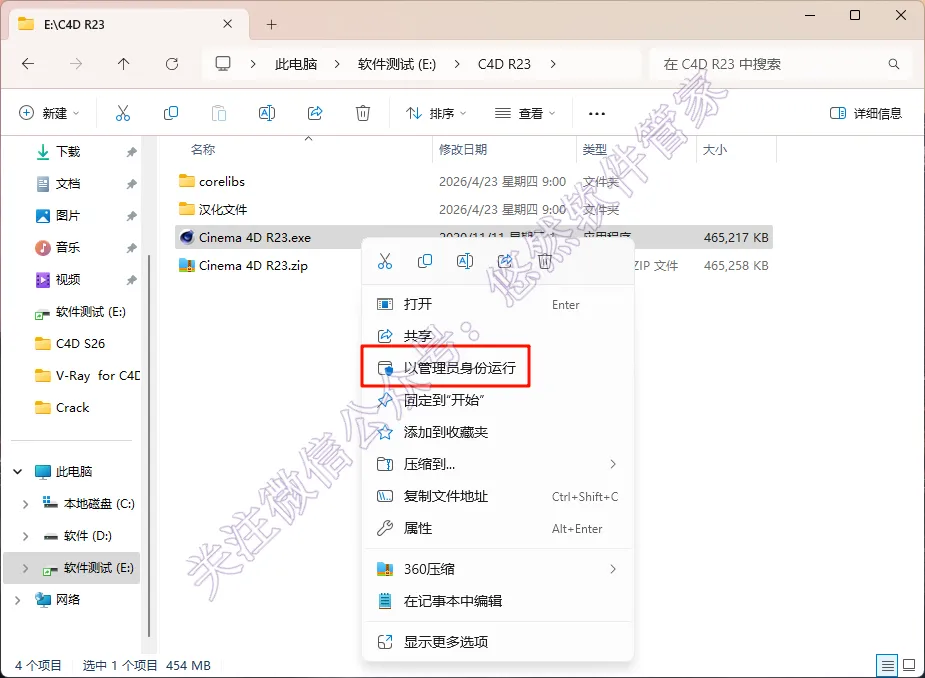Open the 查看 (View) dropdown

(x=526, y=113)
